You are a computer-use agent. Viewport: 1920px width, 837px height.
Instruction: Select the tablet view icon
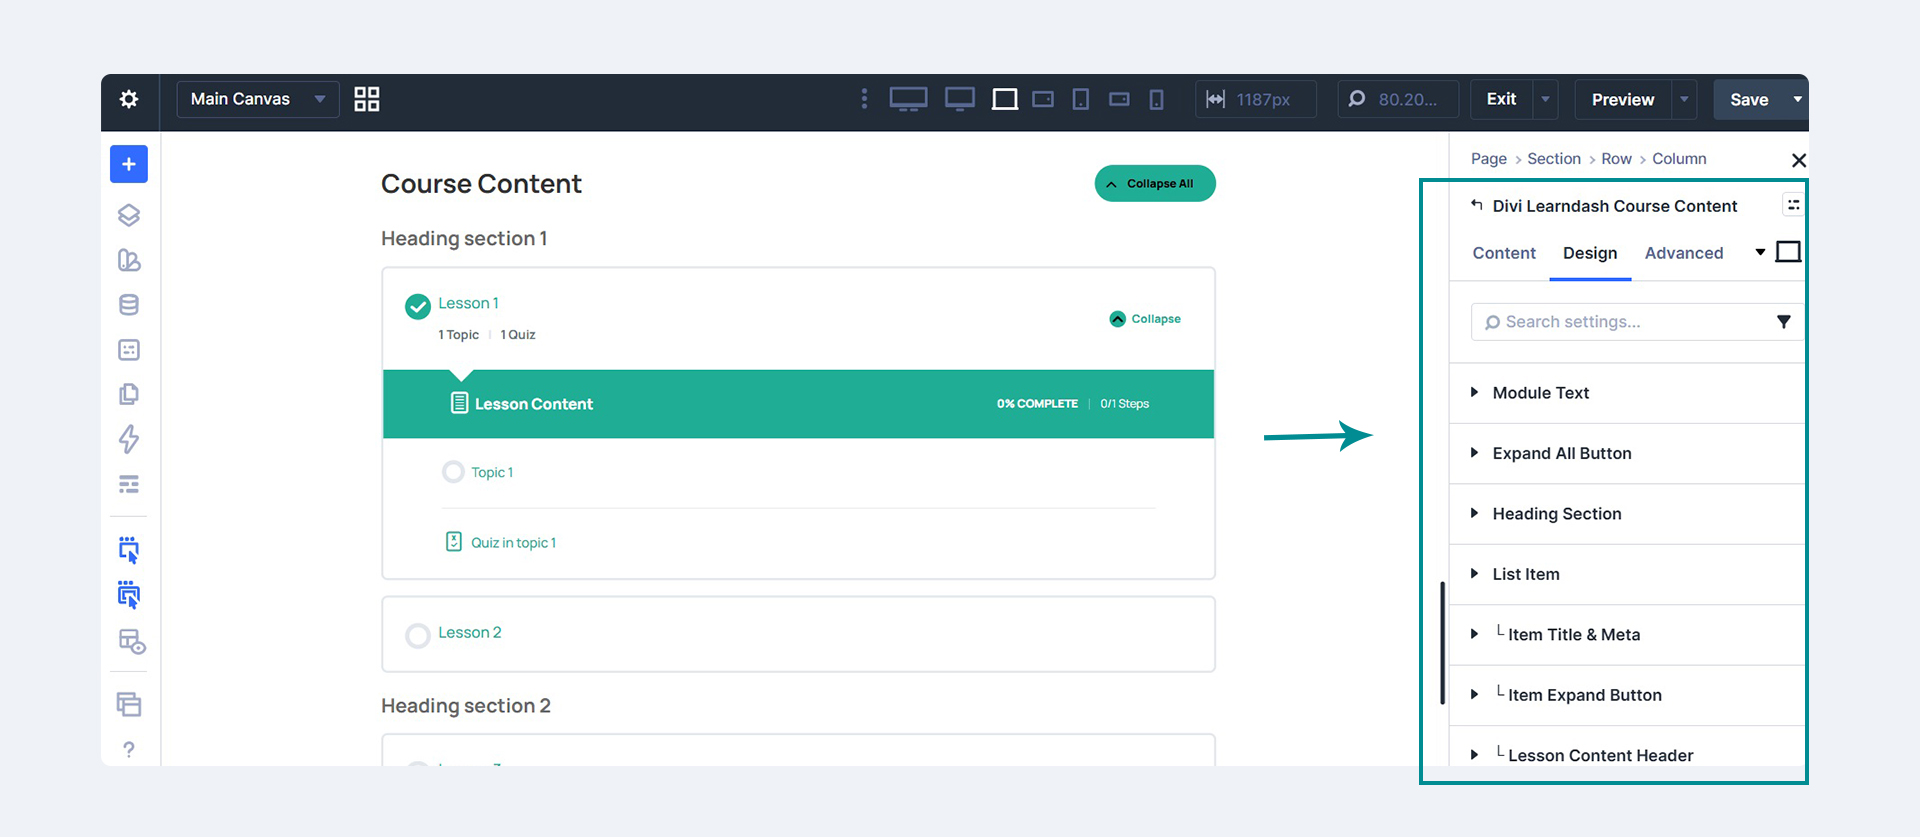click(1081, 99)
